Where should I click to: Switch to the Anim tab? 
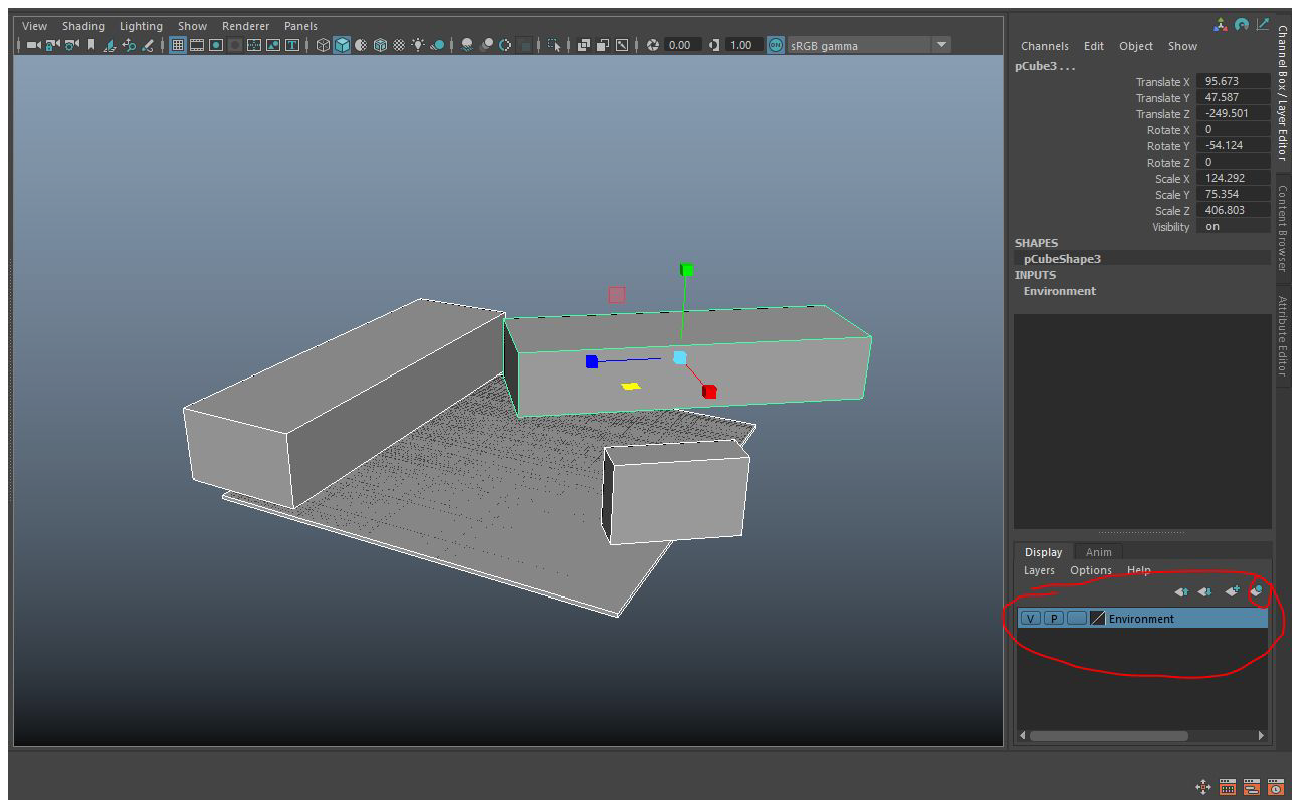coord(1098,551)
